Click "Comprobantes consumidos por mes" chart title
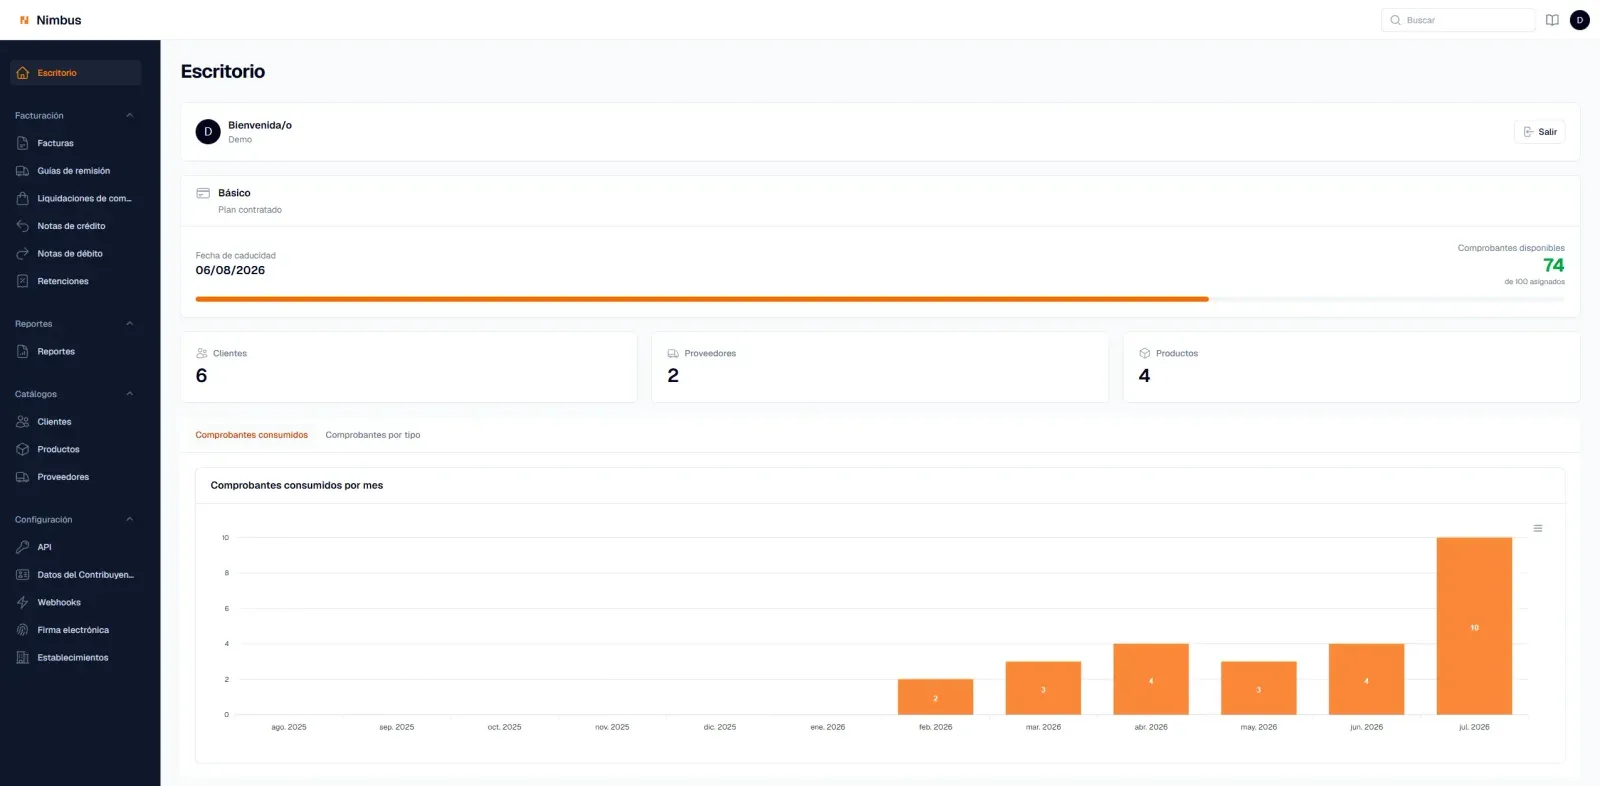This screenshot has width=1600, height=786. pyautogui.click(x=297, y=485)
